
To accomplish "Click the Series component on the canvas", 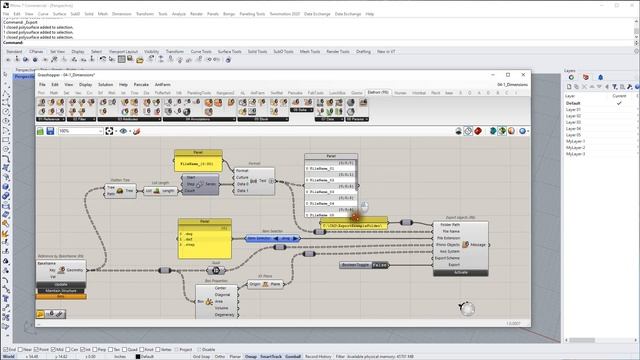I will pyautogui.click(x=200, y=184).
